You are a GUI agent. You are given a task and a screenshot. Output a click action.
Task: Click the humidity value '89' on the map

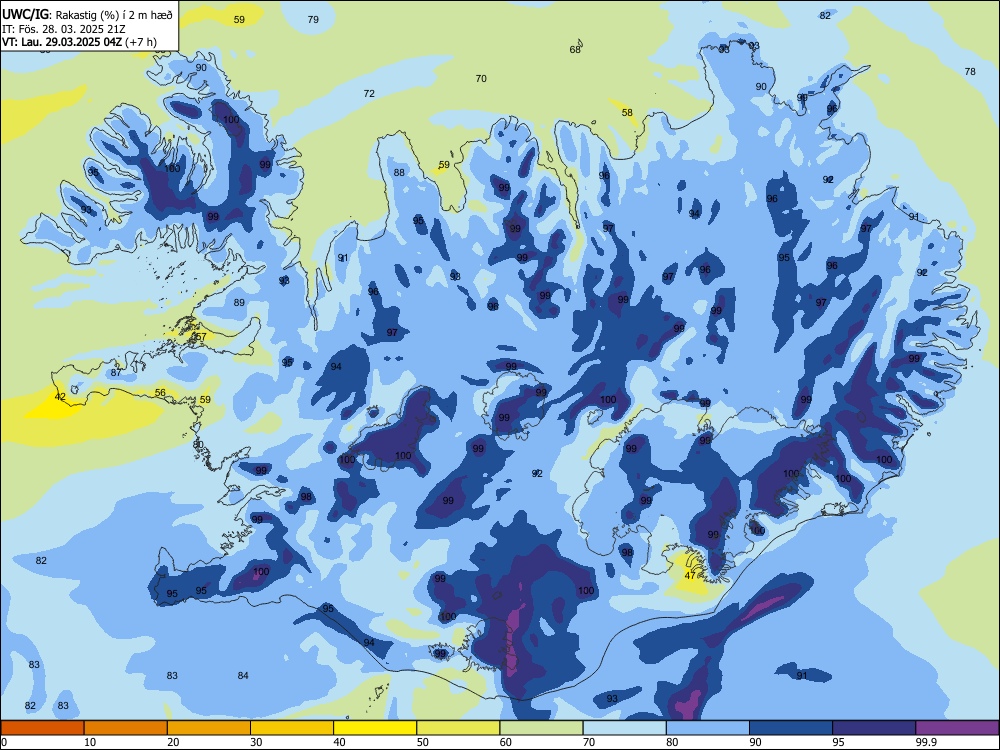(239, 302)
